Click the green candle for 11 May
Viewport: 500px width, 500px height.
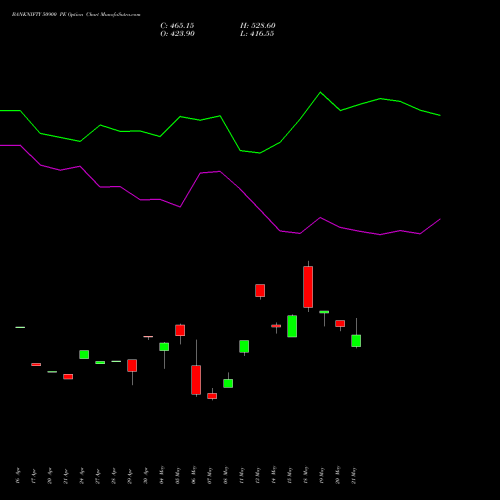pyautogui.click(x=244, y=346)
